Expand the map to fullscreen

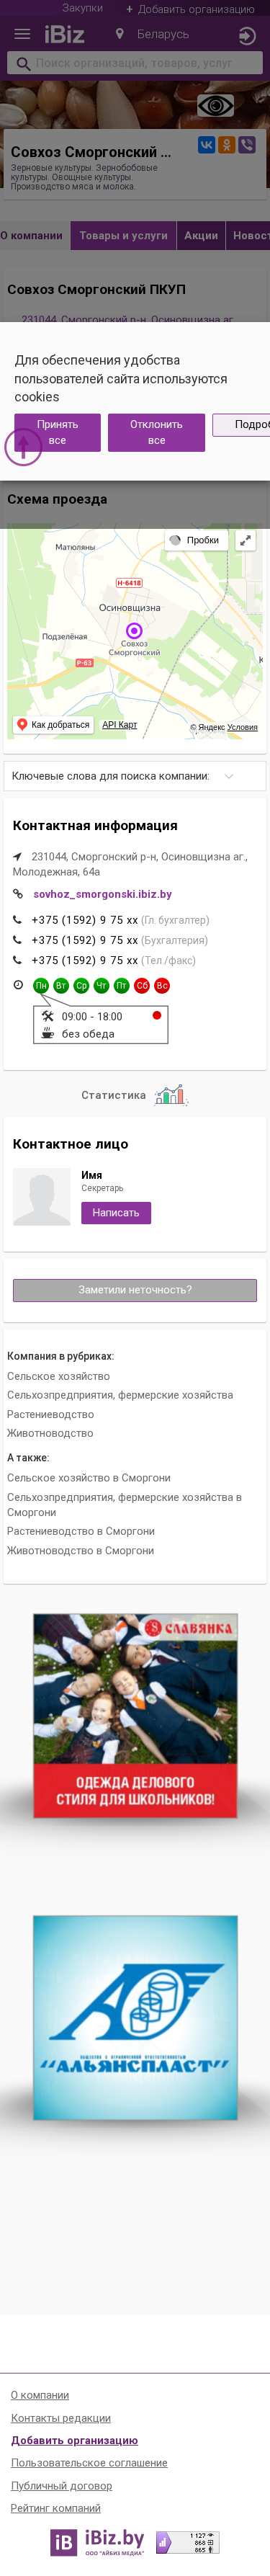(x=245, y=540)
